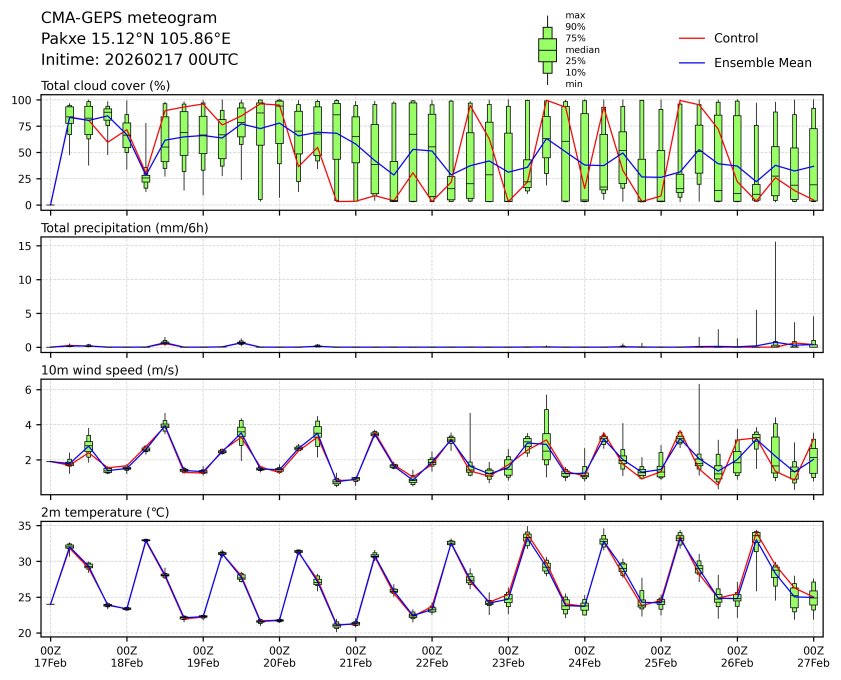Click the boxplot legend symbol
The height and width of the screenshot is (680, 841).
click(x=547, y=49)
